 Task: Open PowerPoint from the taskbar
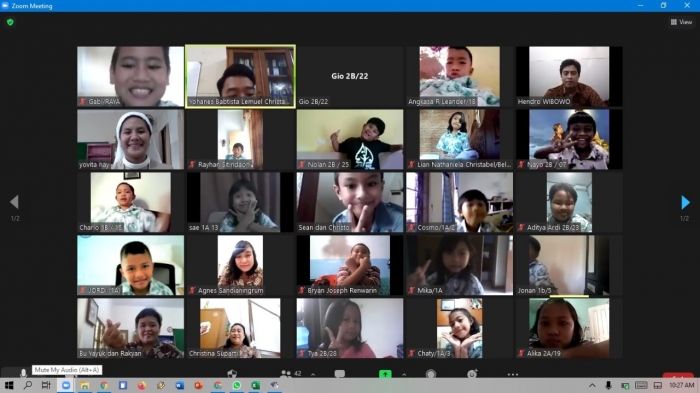pyautogui.click(x=199, y=385)
